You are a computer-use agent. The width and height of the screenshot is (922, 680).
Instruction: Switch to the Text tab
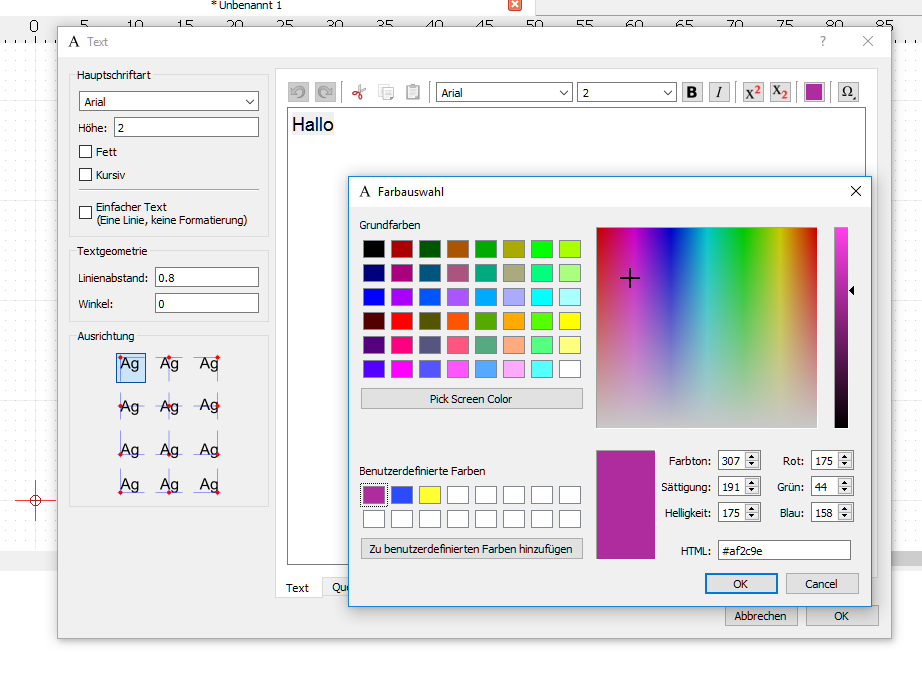coord(298,588)
